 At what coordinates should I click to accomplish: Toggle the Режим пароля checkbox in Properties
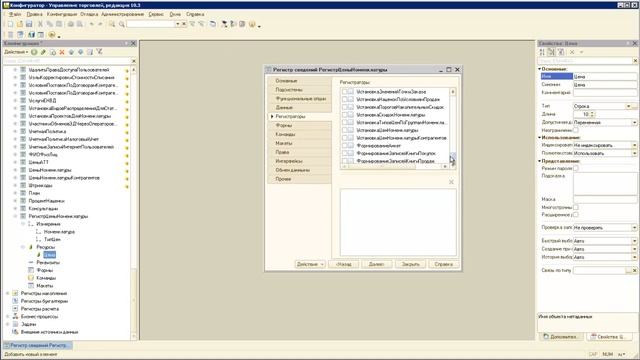tap(576, 168)
